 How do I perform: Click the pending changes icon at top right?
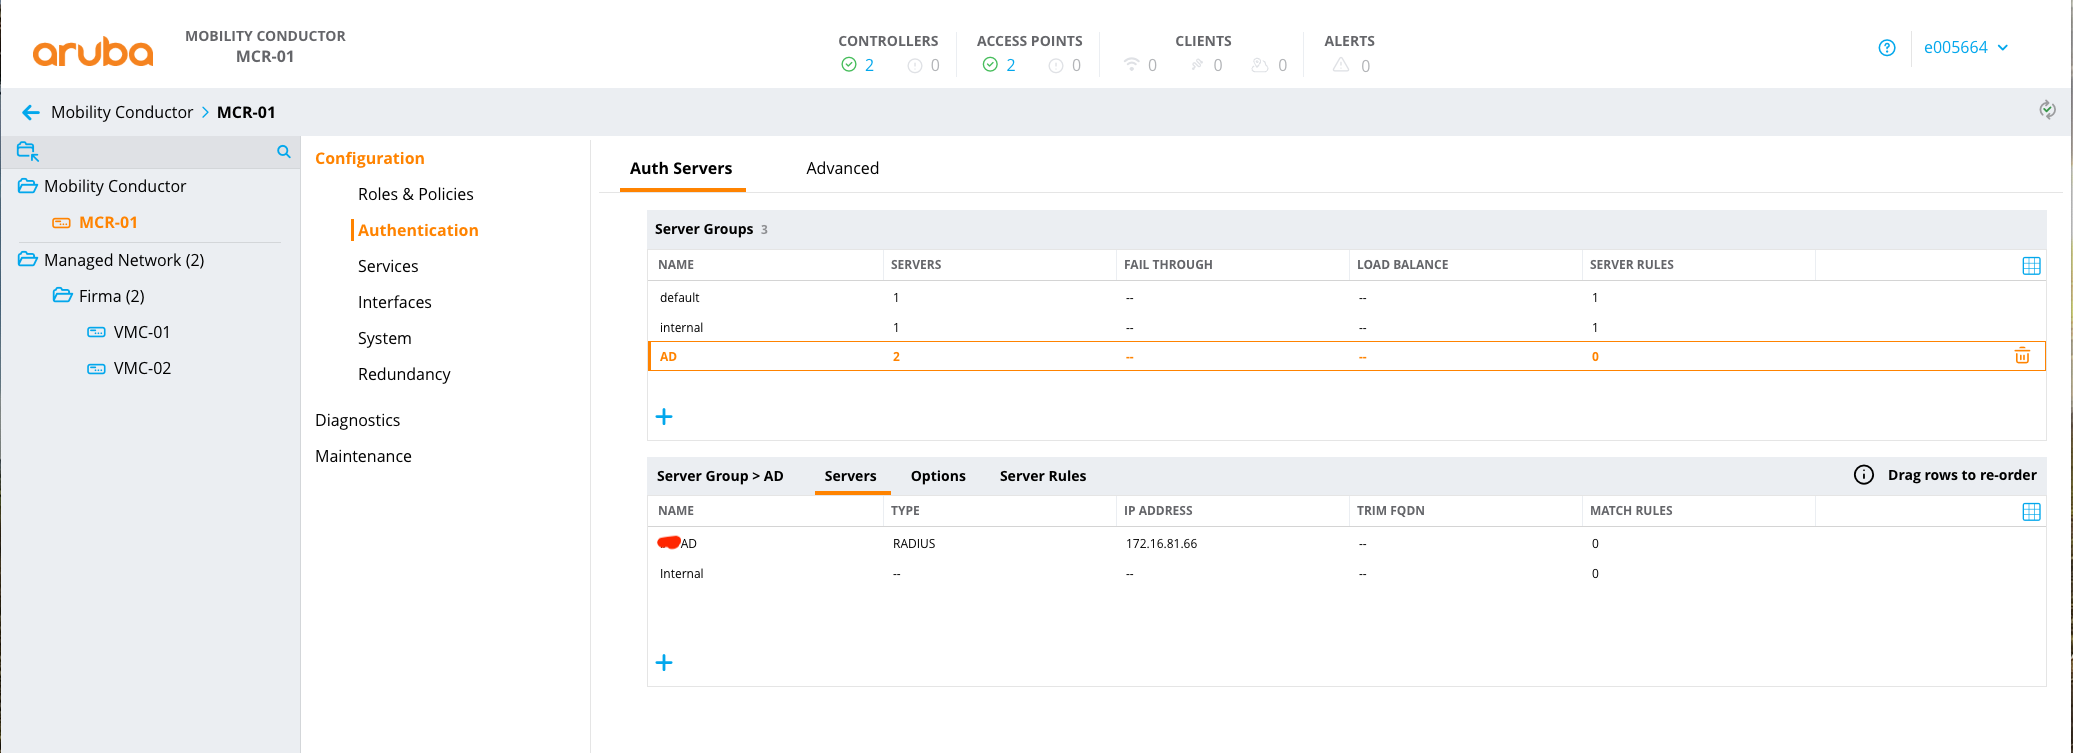coord(2047,110)
